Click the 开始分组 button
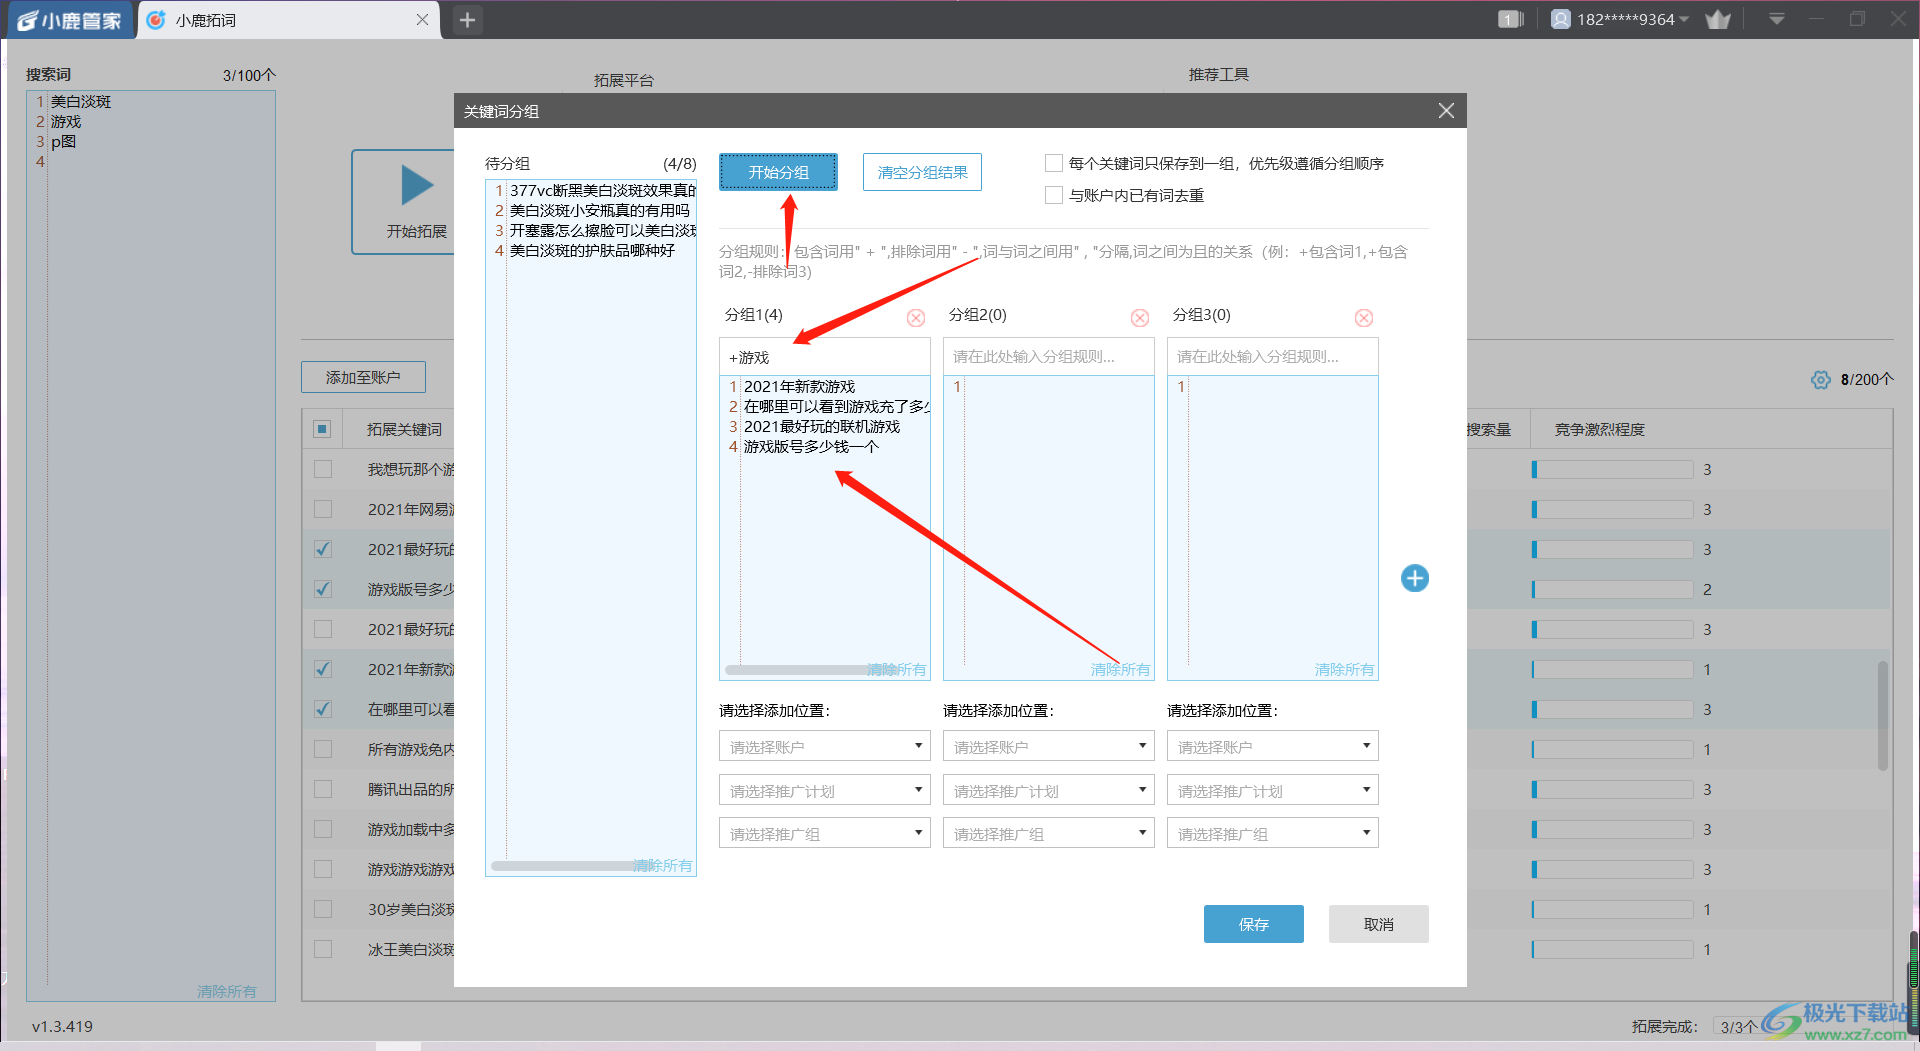Image resolution: width=1920 pixels, height=1051 pixels. click(x=778, y=172)
